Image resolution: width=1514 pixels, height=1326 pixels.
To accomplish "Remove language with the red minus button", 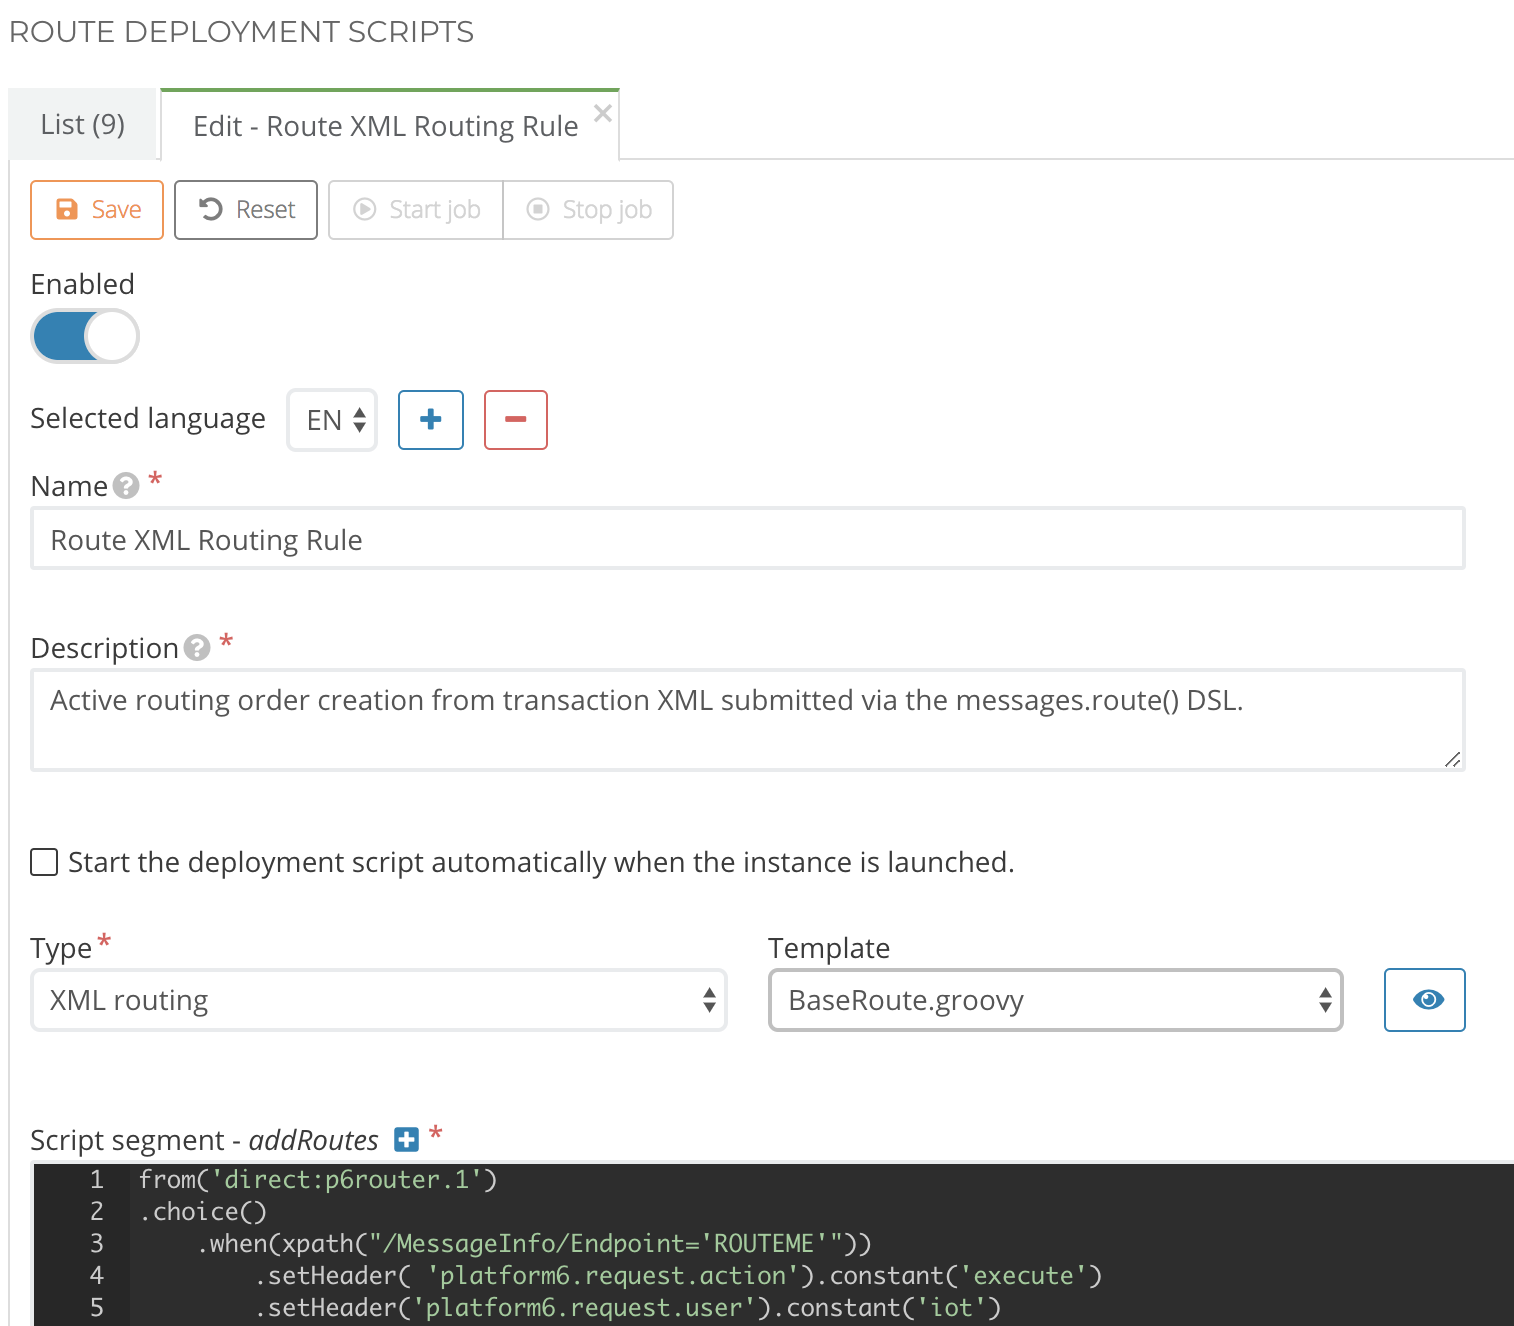I will pyautogui.click(x=516, y=420).
